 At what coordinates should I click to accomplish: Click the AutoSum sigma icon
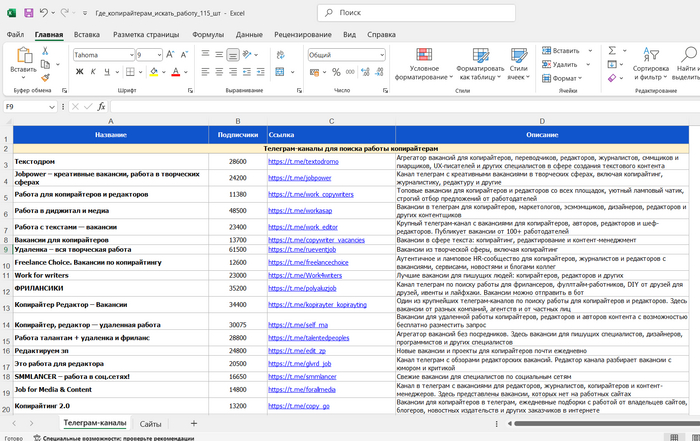point(611,51)
